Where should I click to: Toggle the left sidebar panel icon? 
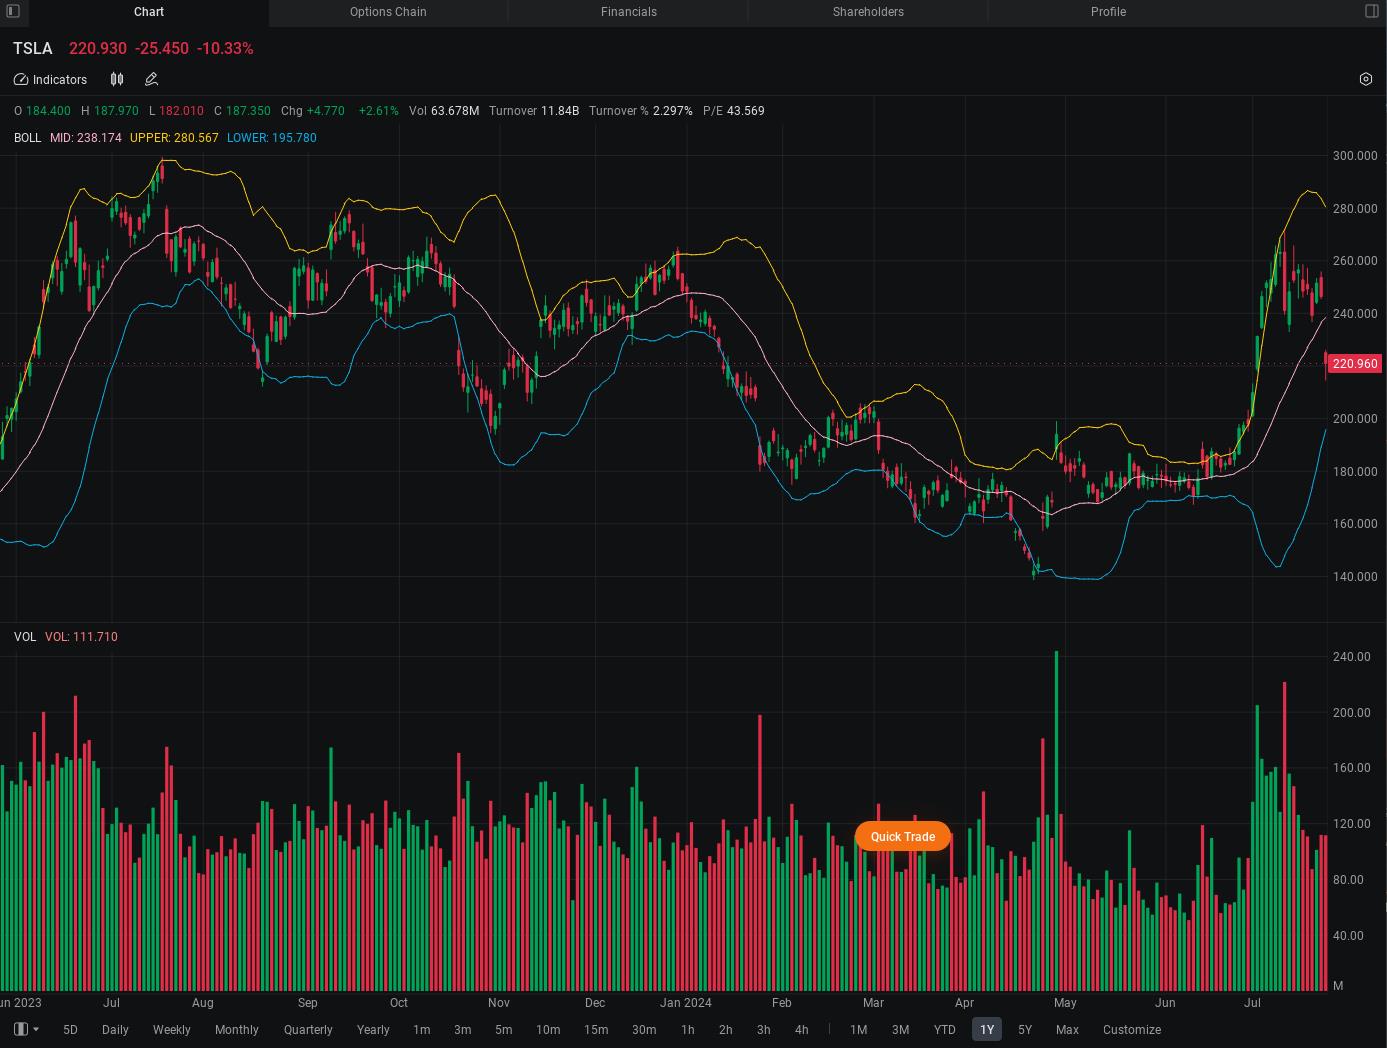[x=13, y=11]
